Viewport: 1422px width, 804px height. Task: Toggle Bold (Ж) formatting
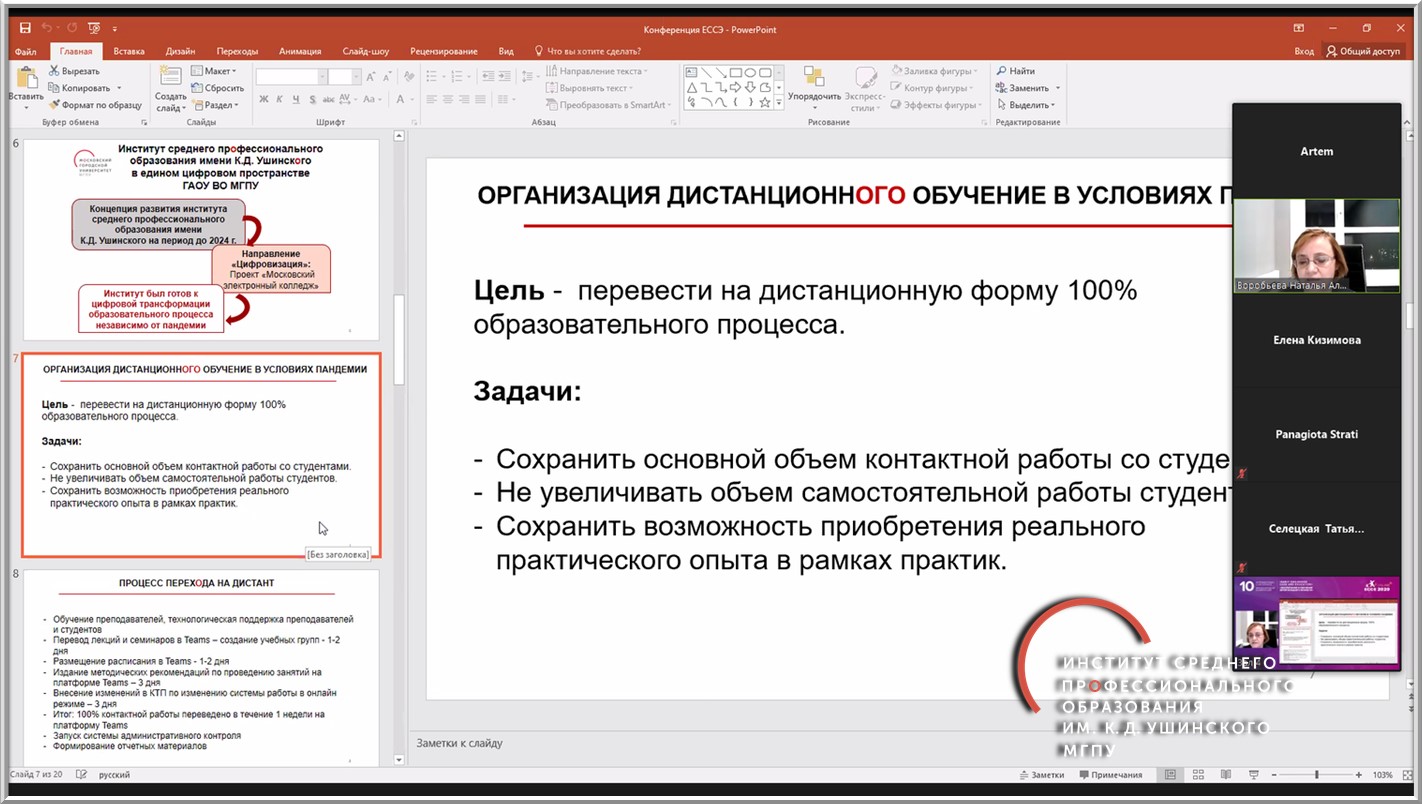pos(264,99)
